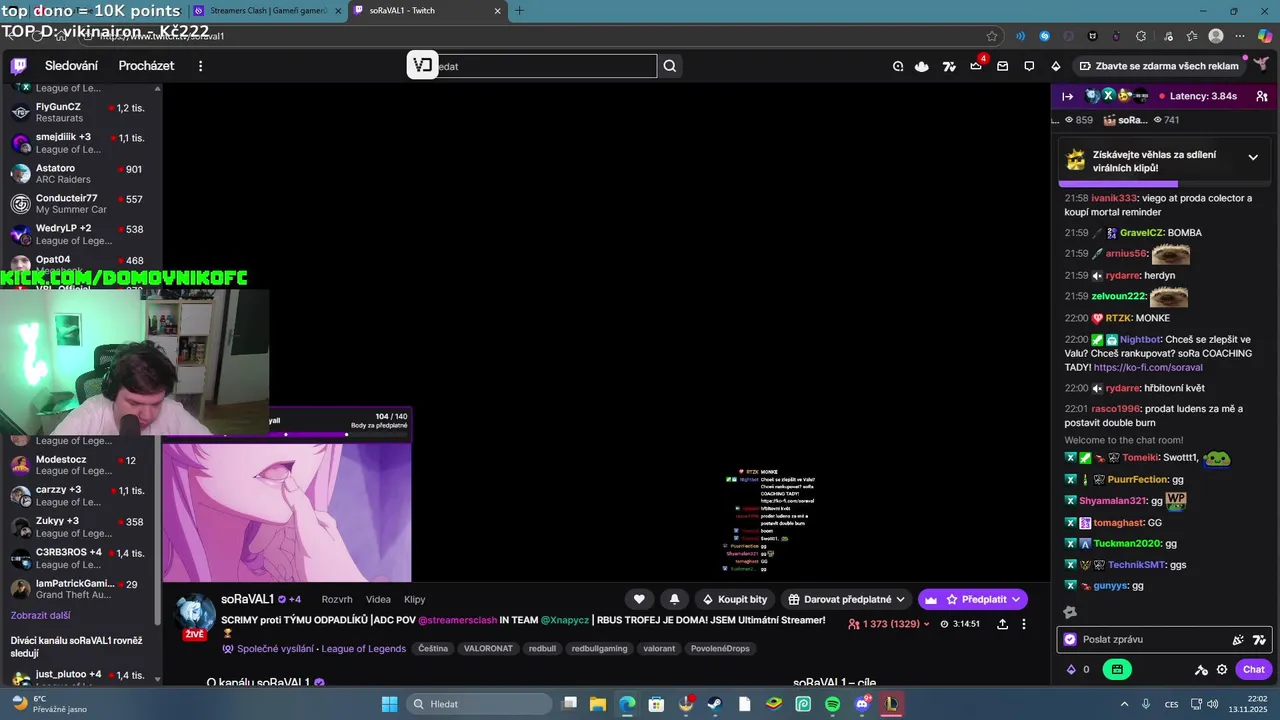
Task: Open the 7TV emote menu in chat input
Action: (1259, 639)
